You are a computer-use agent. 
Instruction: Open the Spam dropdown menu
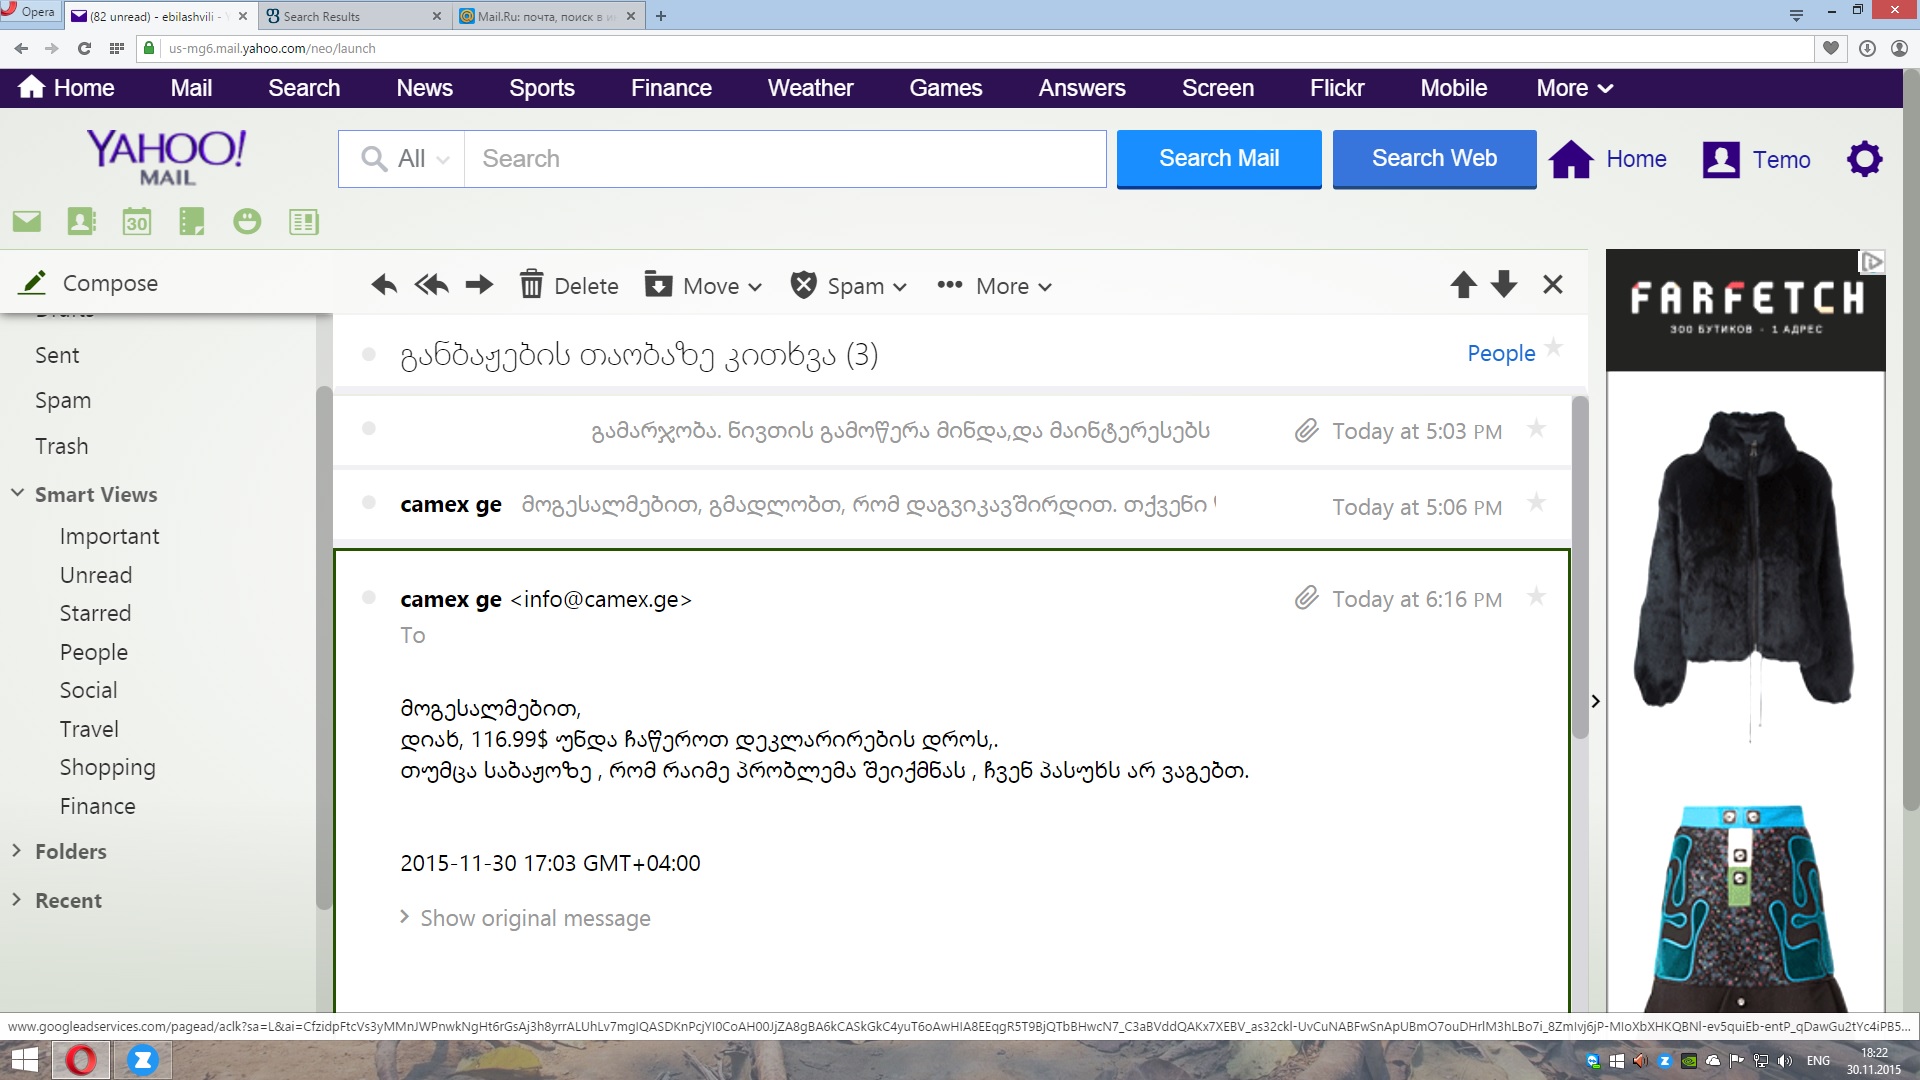(848, 286)
